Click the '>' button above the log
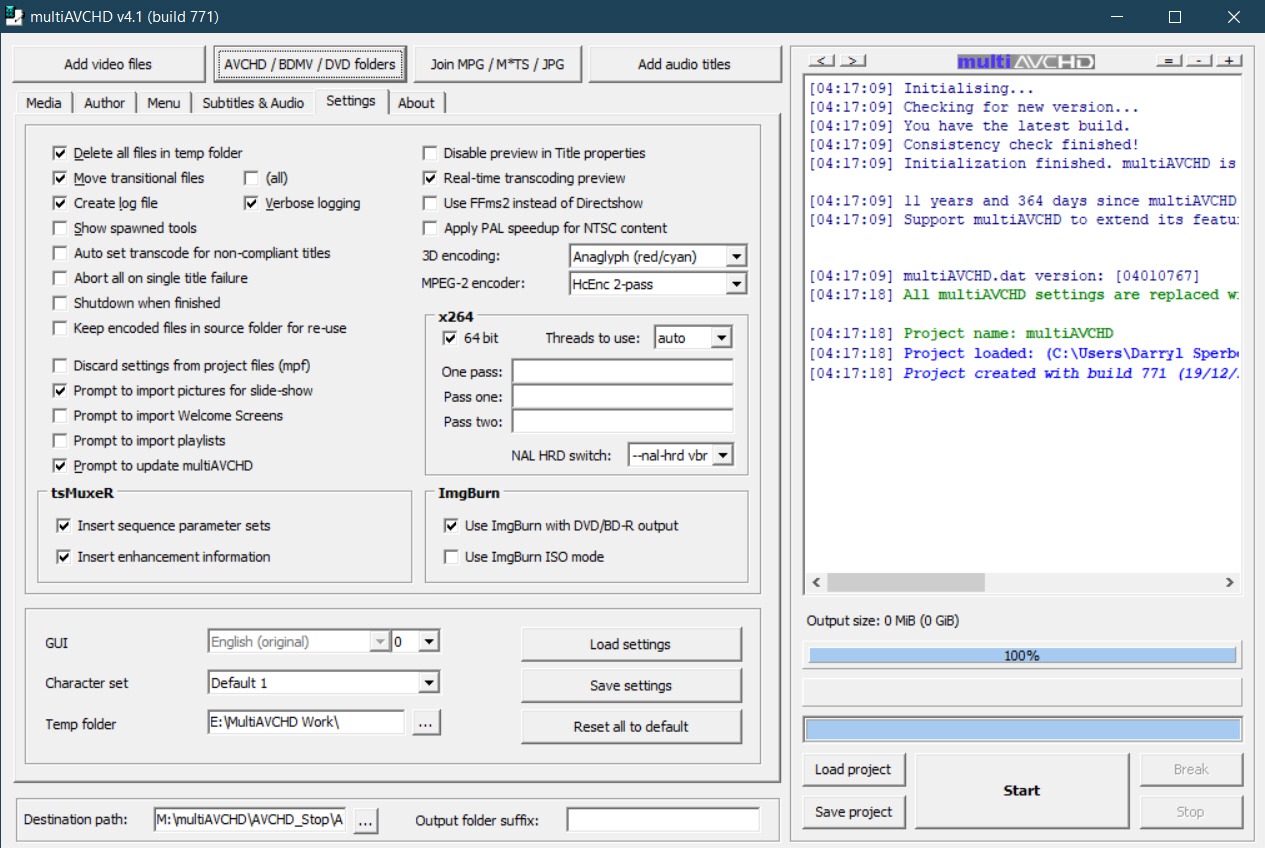This screenshot has width=1265, height=848. 852,62
